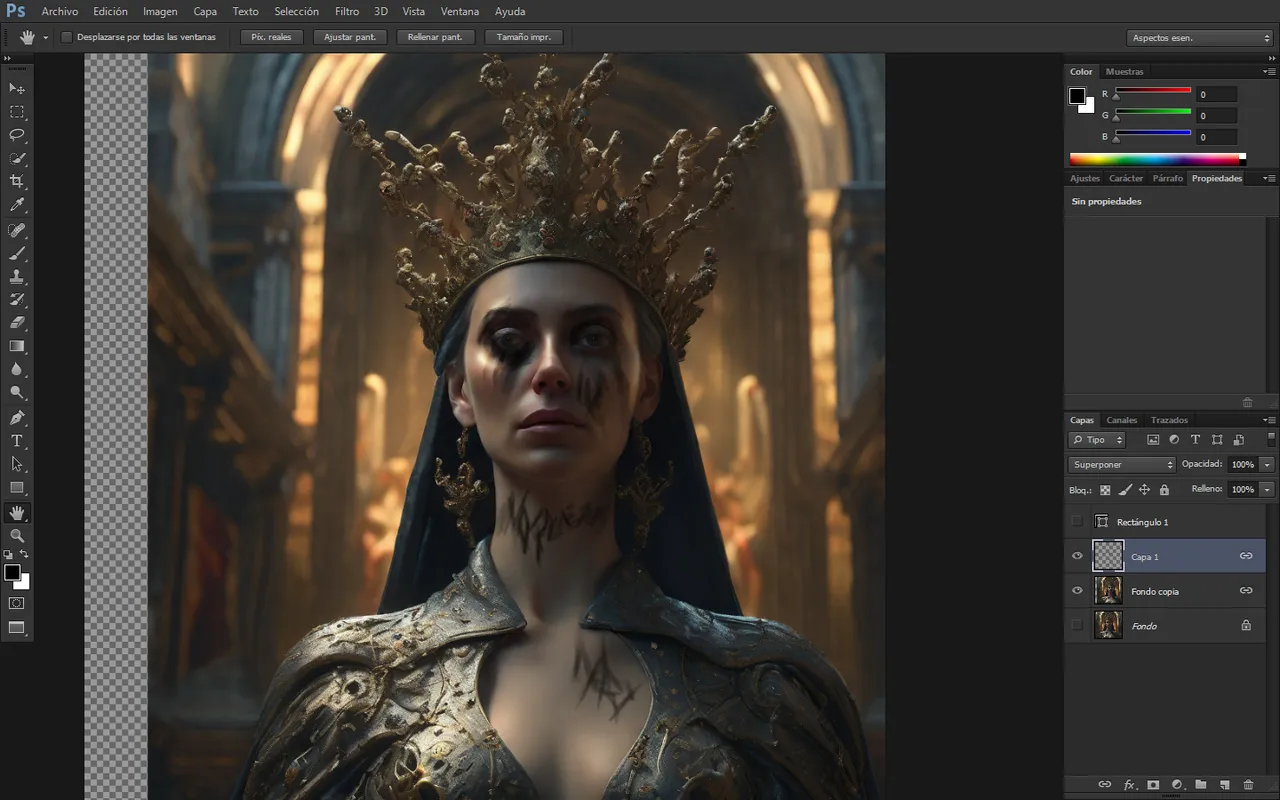Image resolution: width=1280 pixels, height=800 pixels.
Task: Toggle smart object layer filter
Action: (x=1239, y=440)
